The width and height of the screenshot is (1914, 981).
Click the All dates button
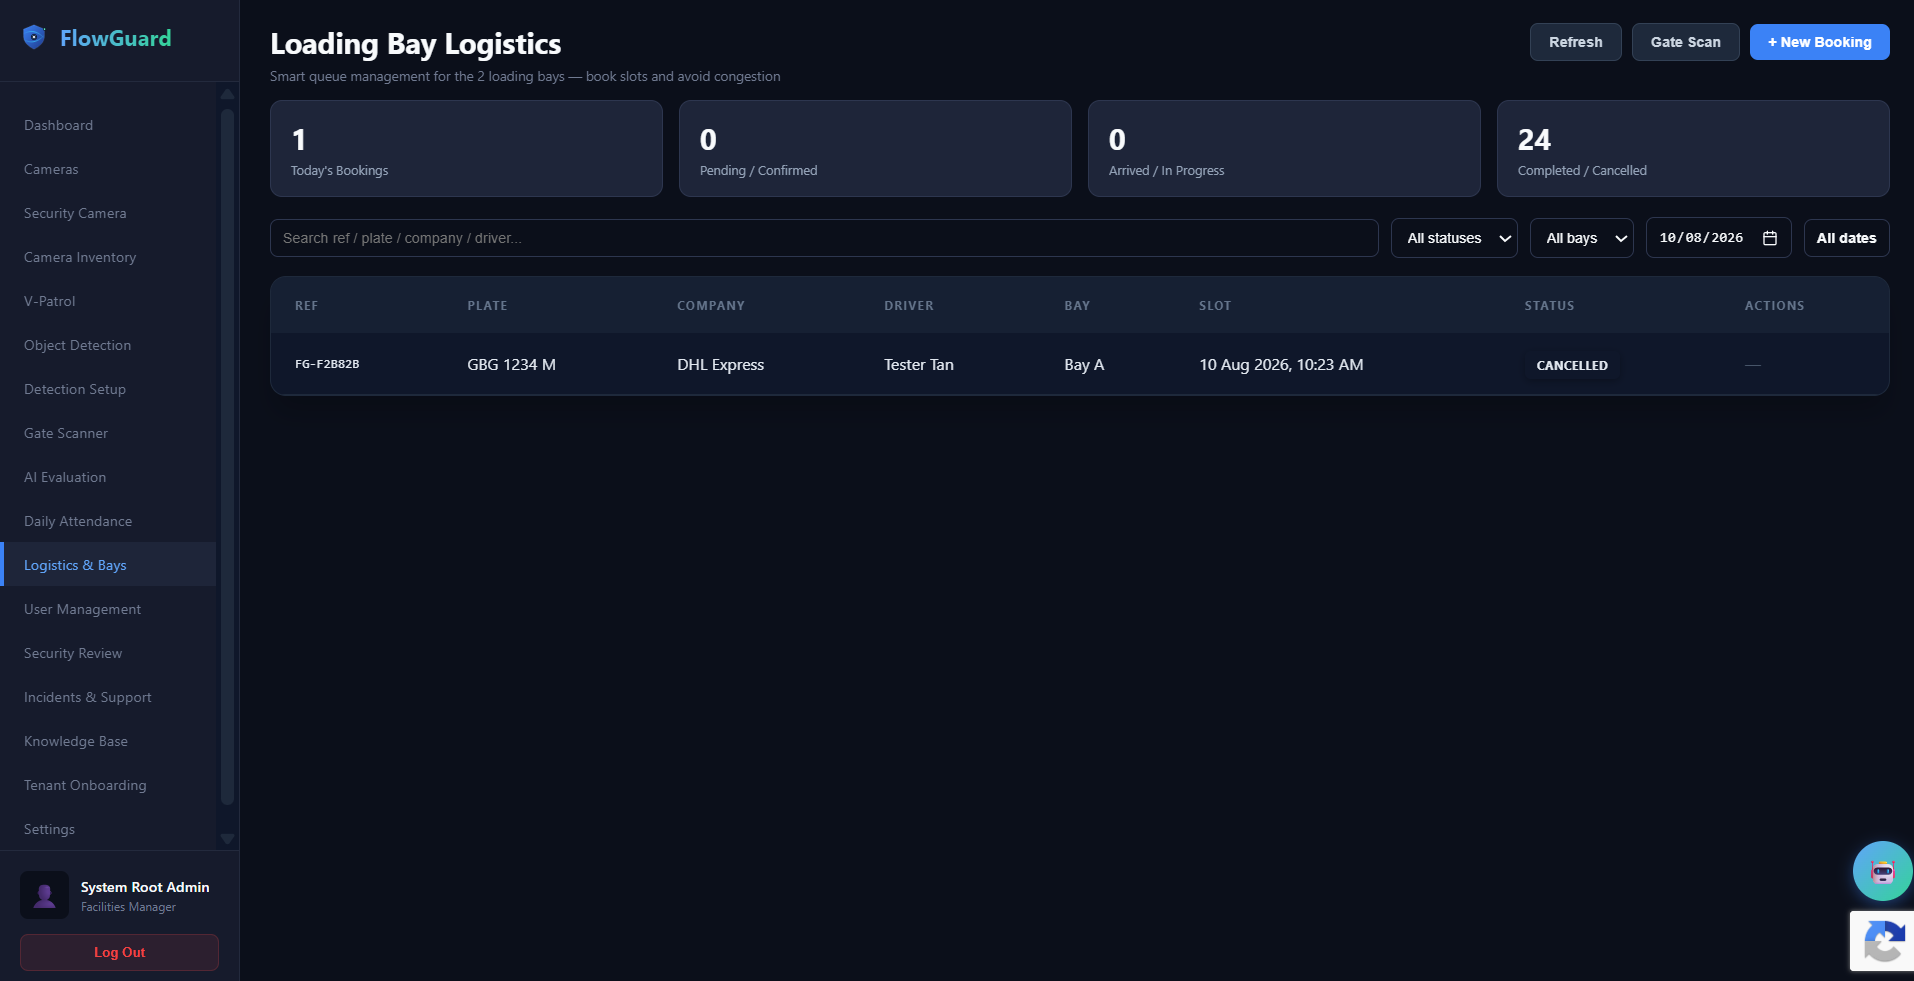tap(1846, 238)
